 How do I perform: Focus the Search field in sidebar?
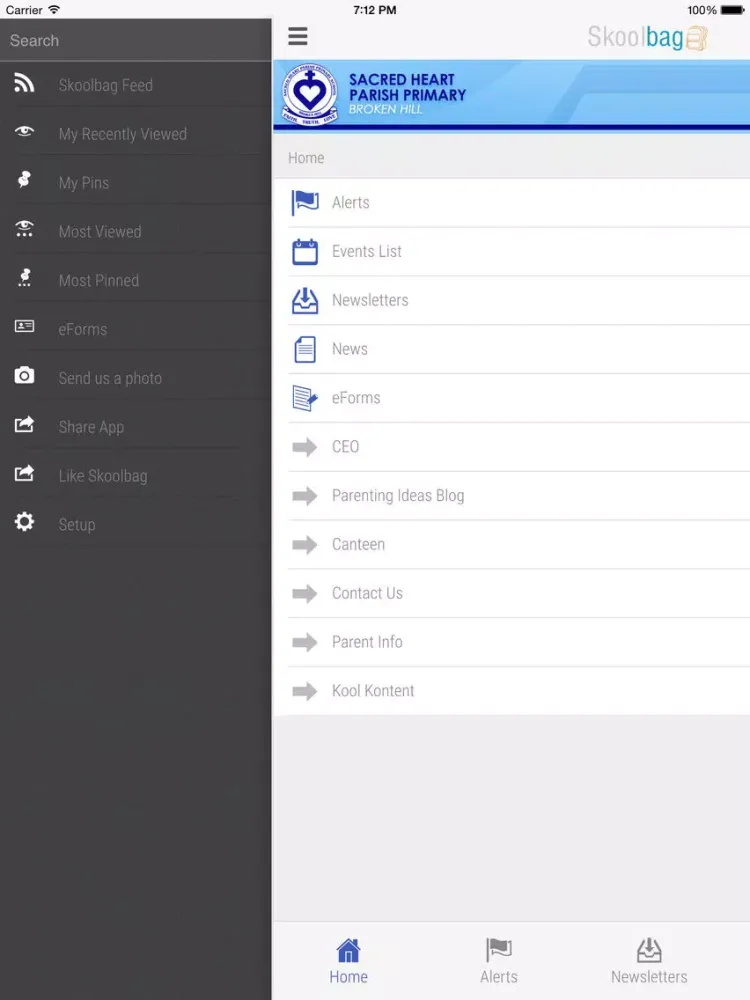point(135,40)
